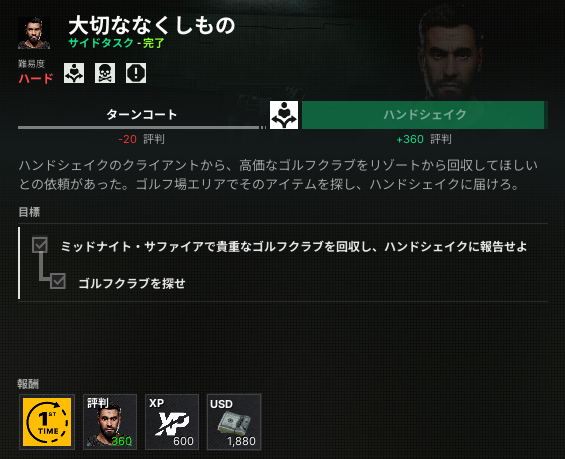
Task: Click the character portrait beside the mission title
Action: pyautogui.click(x=34, y=33)
